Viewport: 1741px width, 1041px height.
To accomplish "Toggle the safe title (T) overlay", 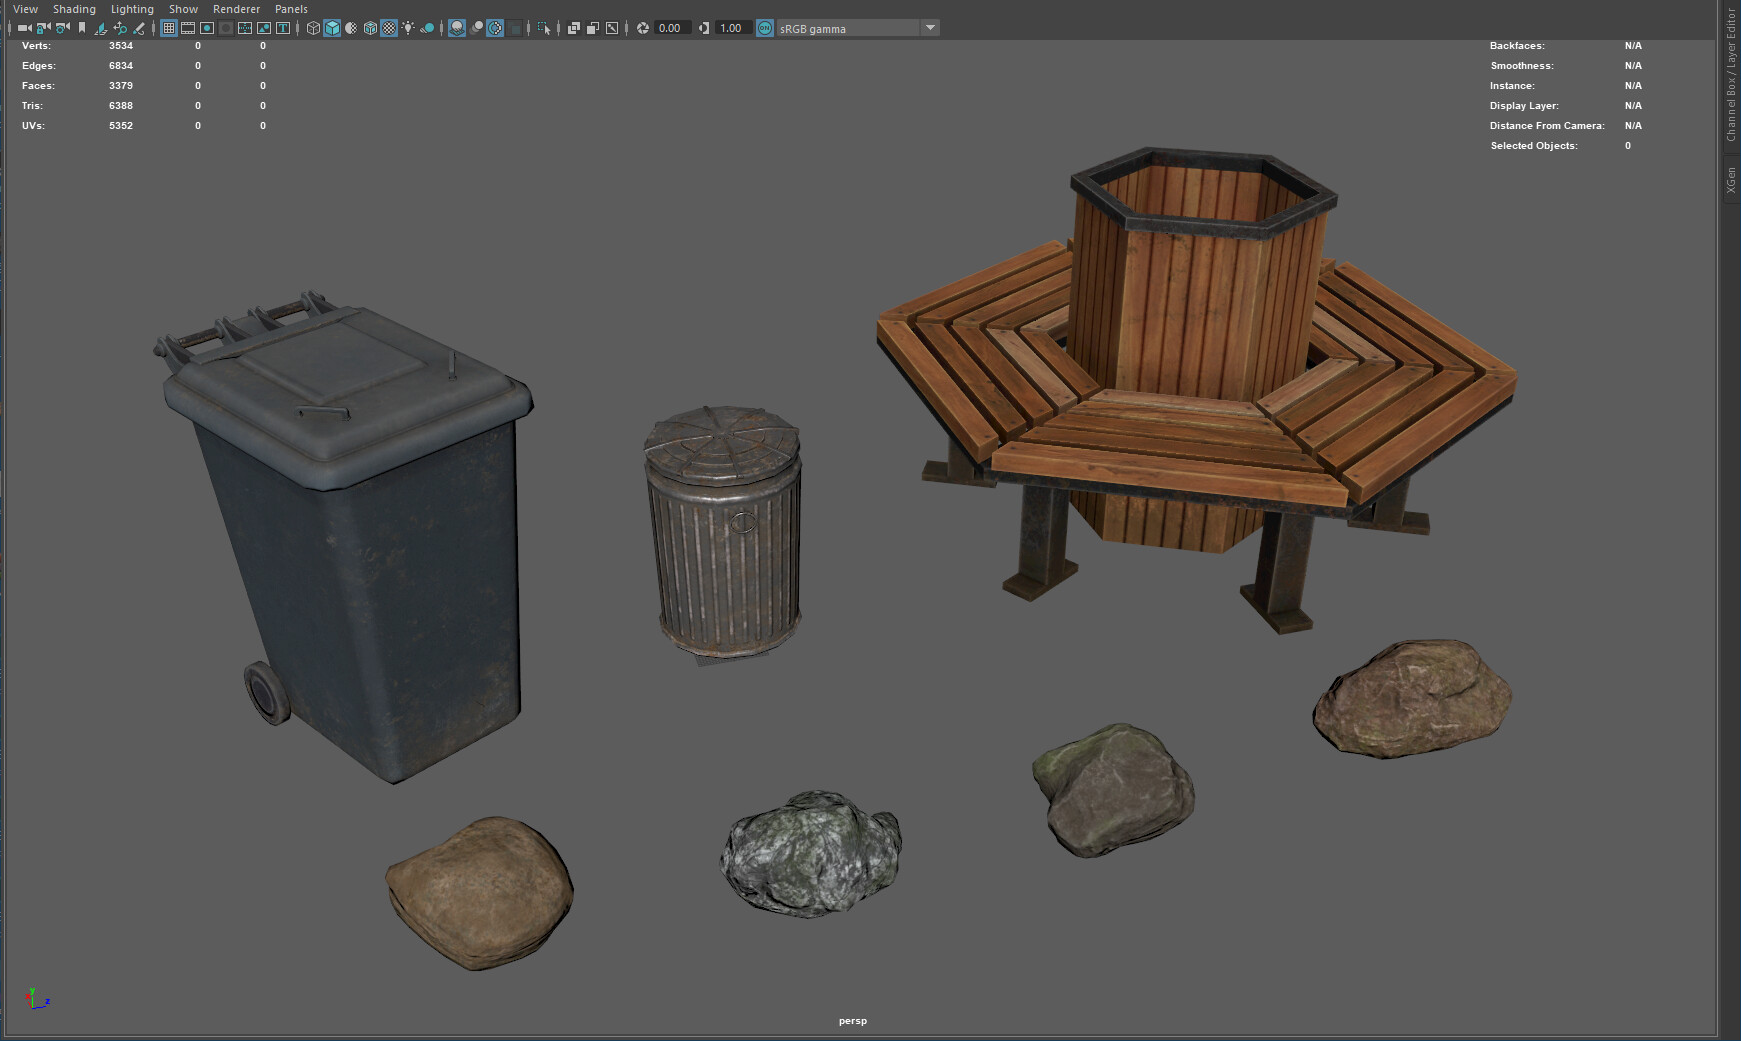I will (x=283, y=28).
